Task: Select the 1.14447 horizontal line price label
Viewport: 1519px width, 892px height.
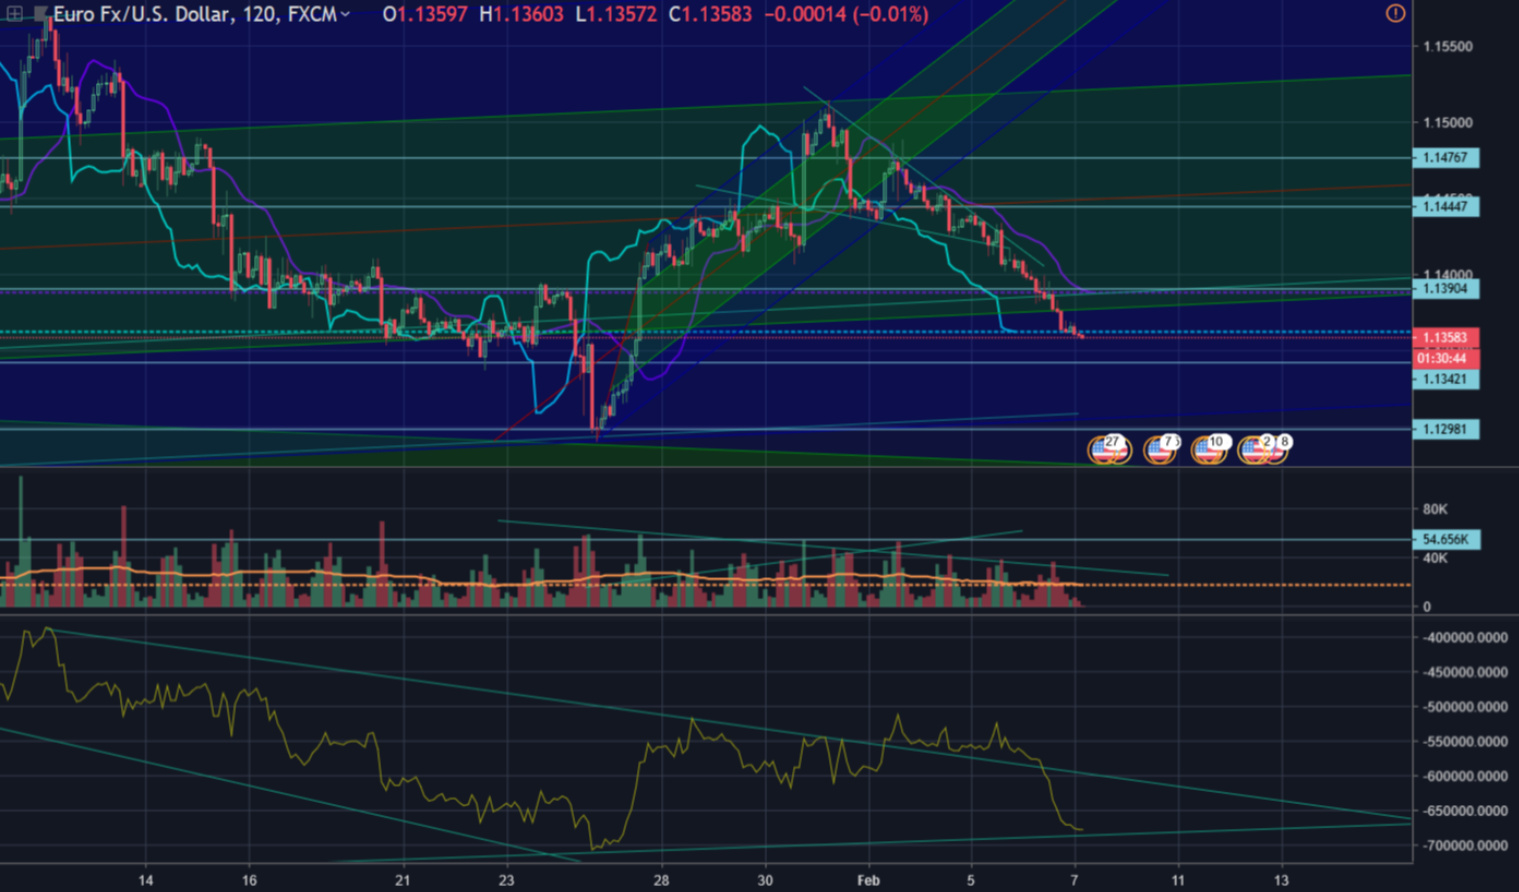Action: (1445, 207)
